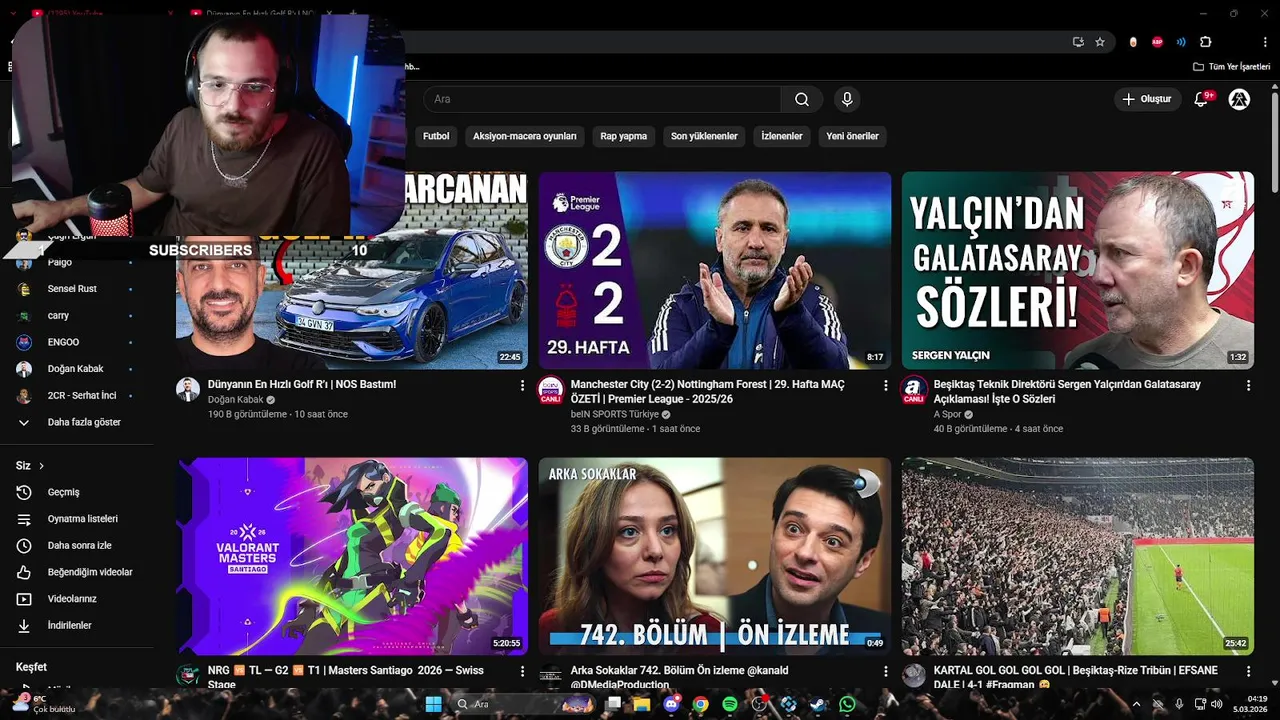The height and width of the screenshot is (720, 1280).
Task: Select the İzlenenler filter chip
Action: coord(782,136)
